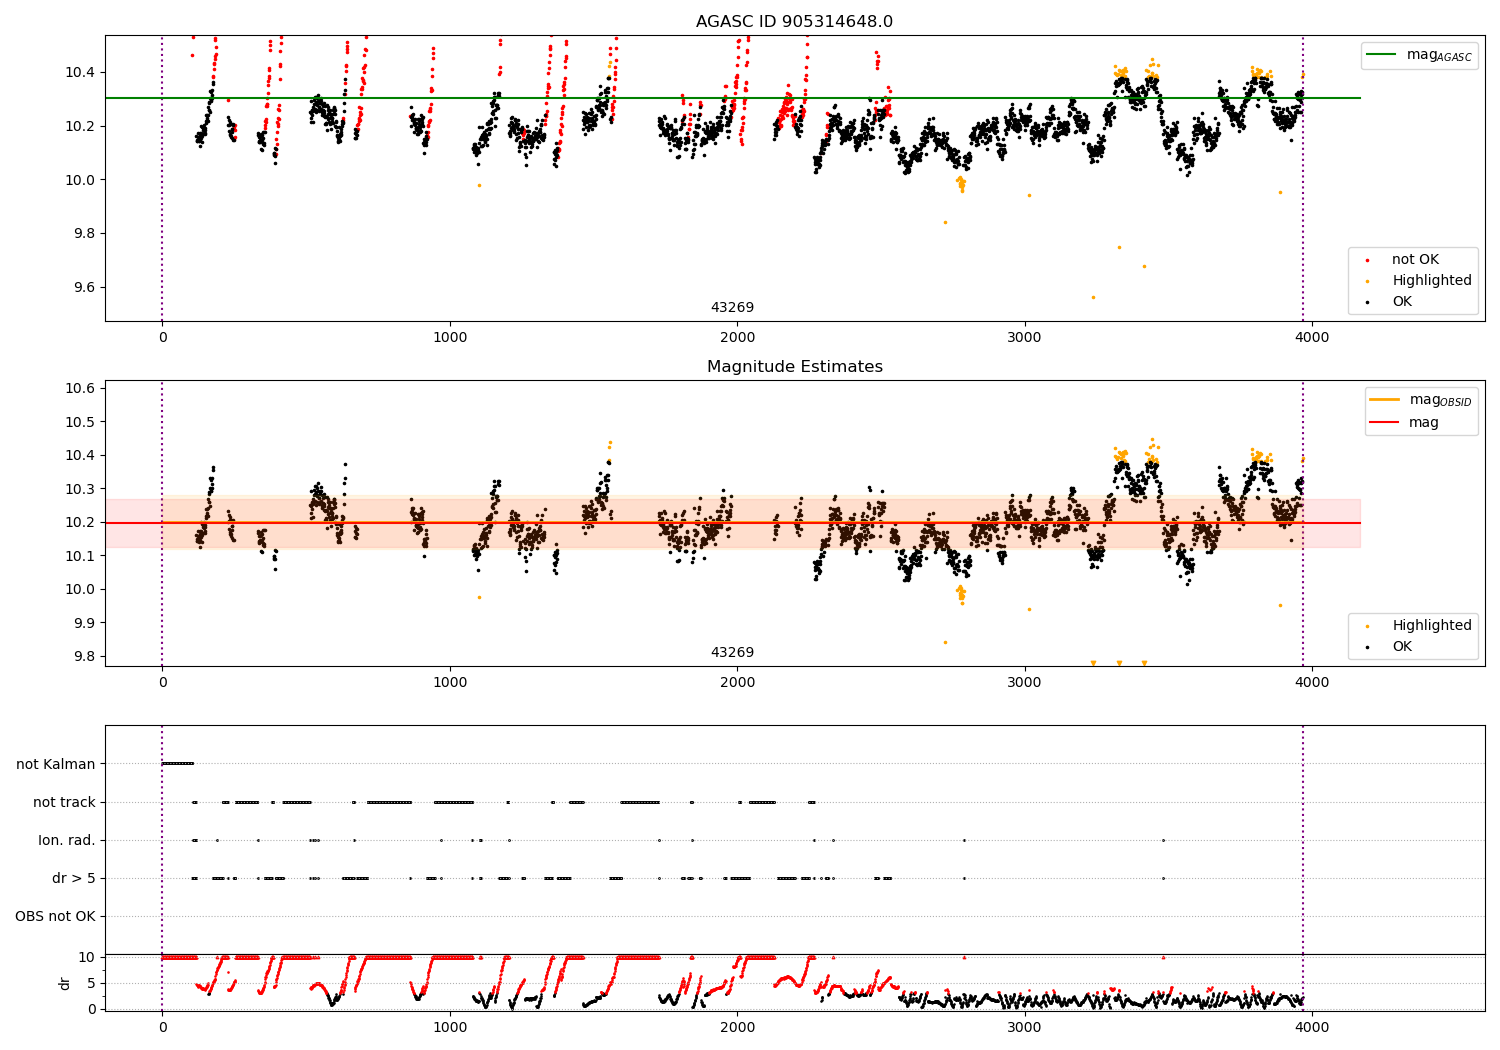Click the 9.6 y-tick of the top plot
The height and width of the screenshot is (1050, 1500).
[84, 287]
